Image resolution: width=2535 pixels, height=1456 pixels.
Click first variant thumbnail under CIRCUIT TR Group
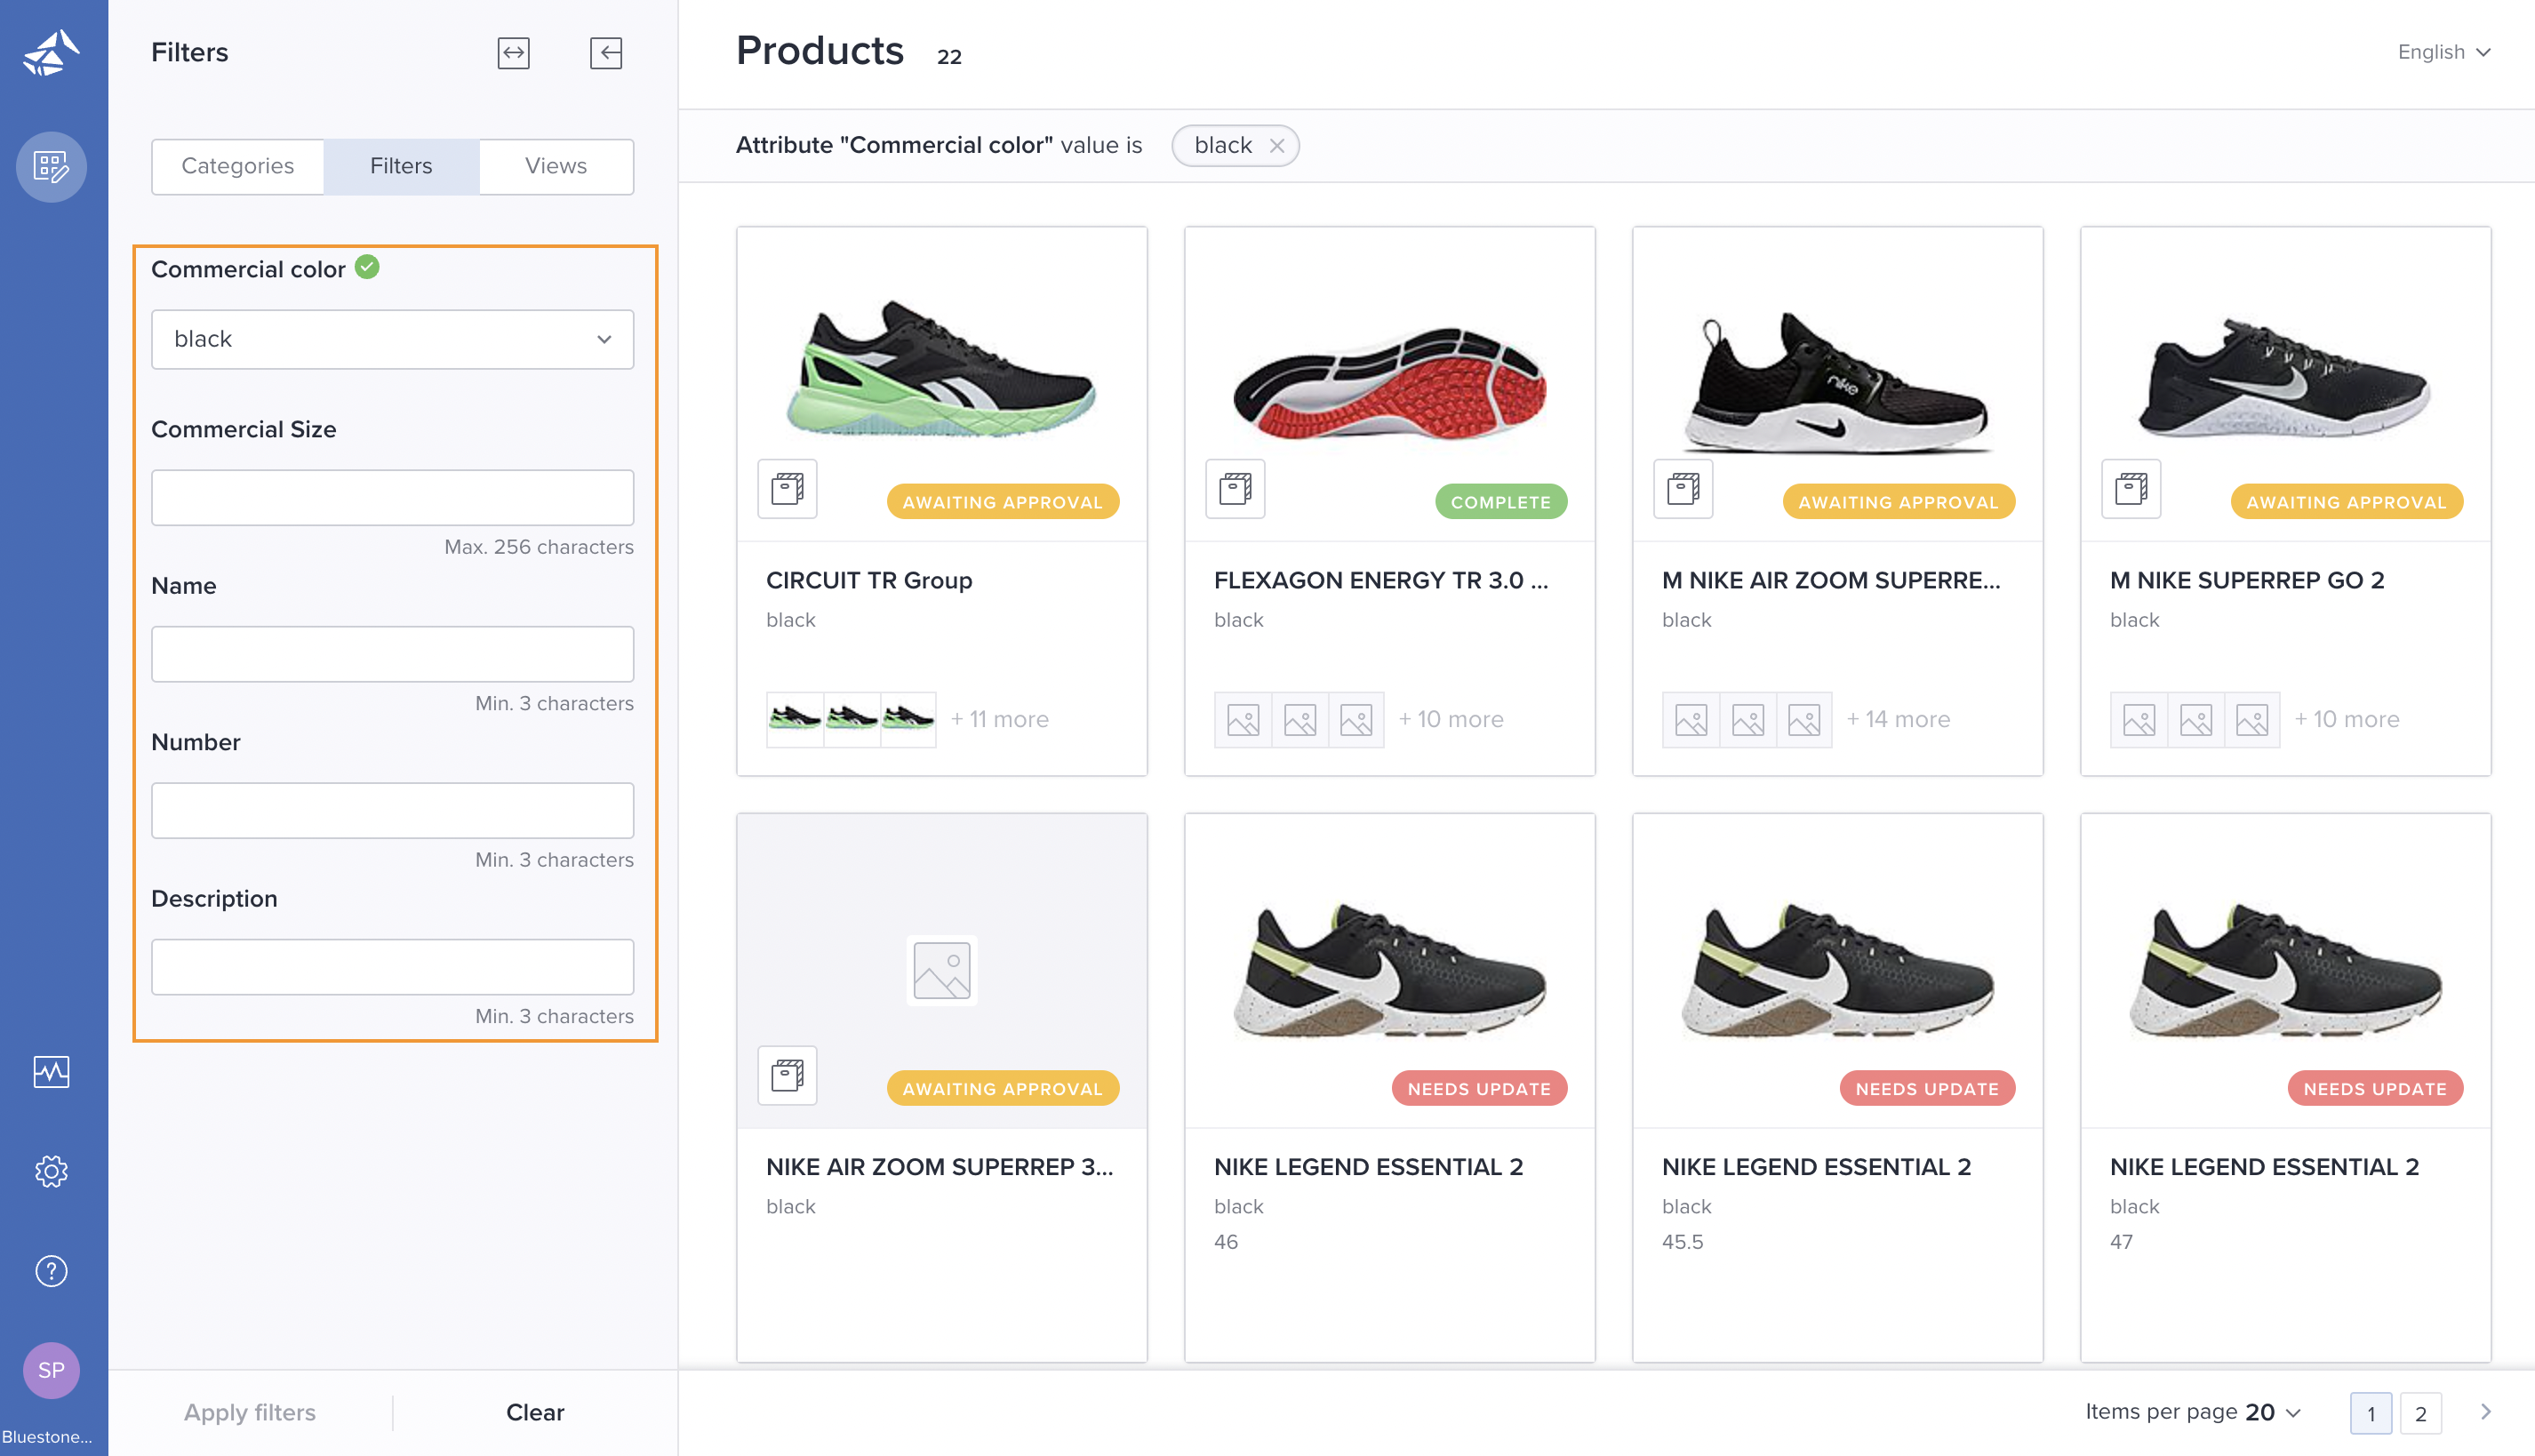pyautogui.click(x=795, y=720)
